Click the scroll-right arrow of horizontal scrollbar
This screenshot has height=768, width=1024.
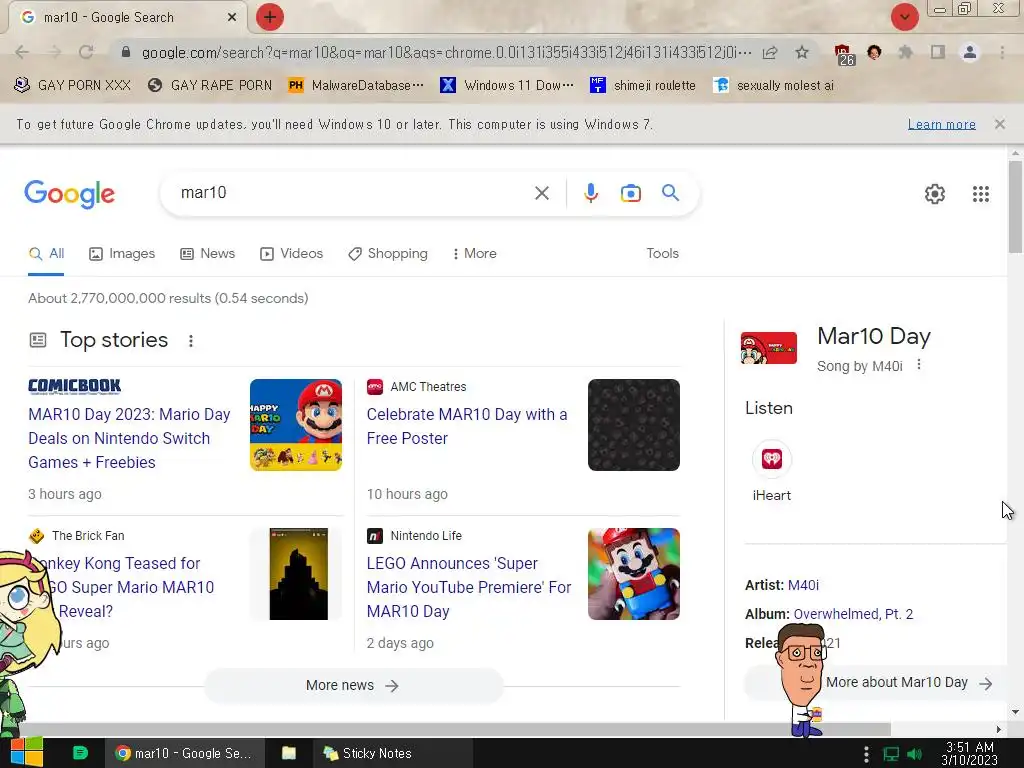coord(998,729)
